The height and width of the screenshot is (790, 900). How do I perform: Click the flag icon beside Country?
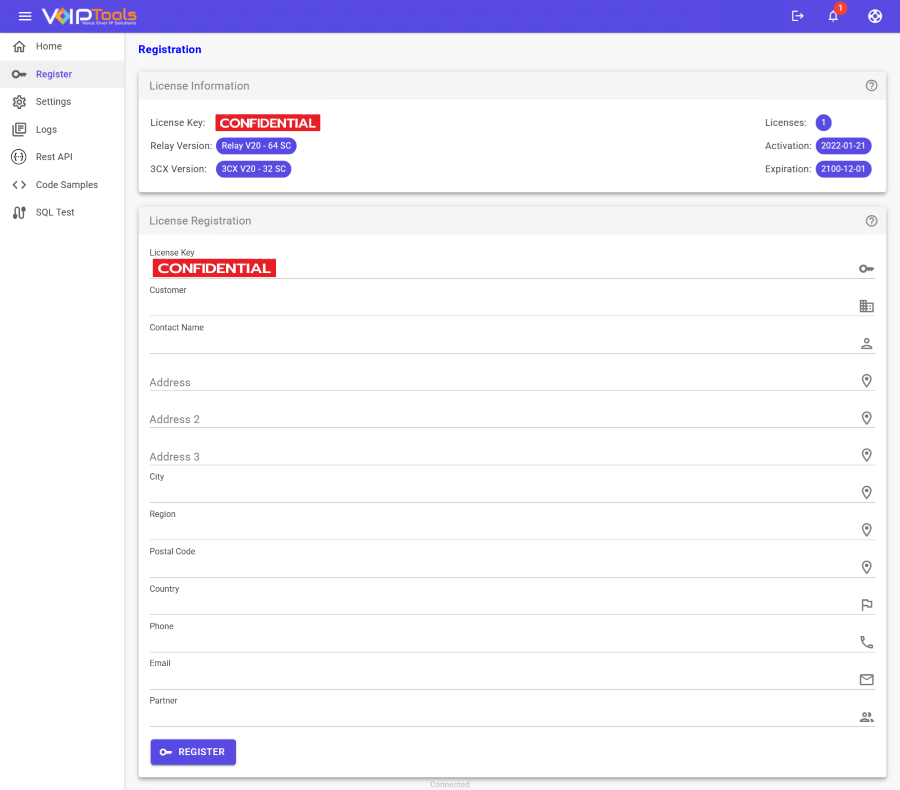[866, 605]
